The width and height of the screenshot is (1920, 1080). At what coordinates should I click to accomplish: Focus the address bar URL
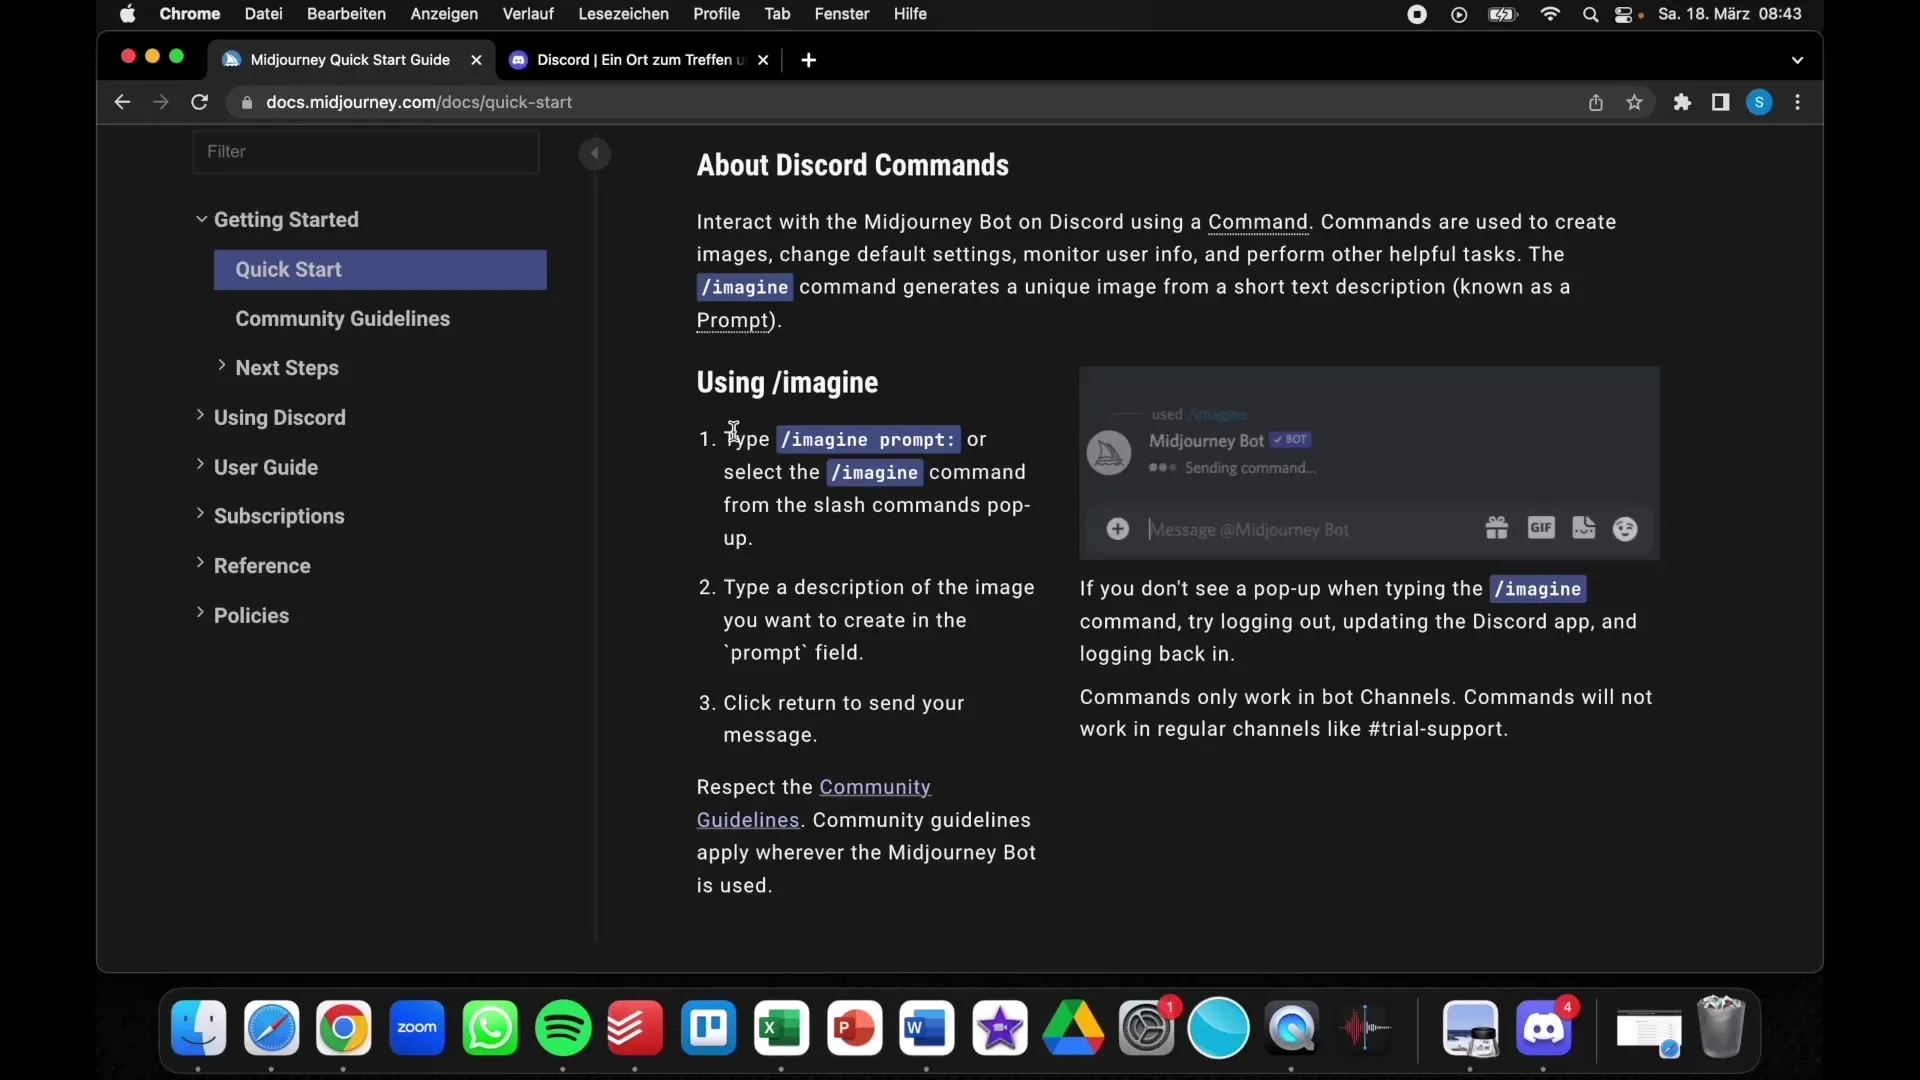tap(419, 102)
